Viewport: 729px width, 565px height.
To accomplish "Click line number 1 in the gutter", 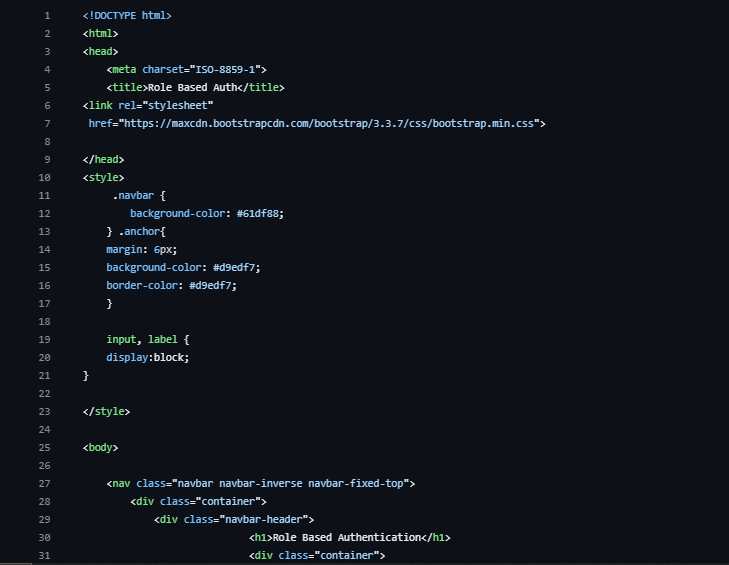I will click(x=47, y=16).
